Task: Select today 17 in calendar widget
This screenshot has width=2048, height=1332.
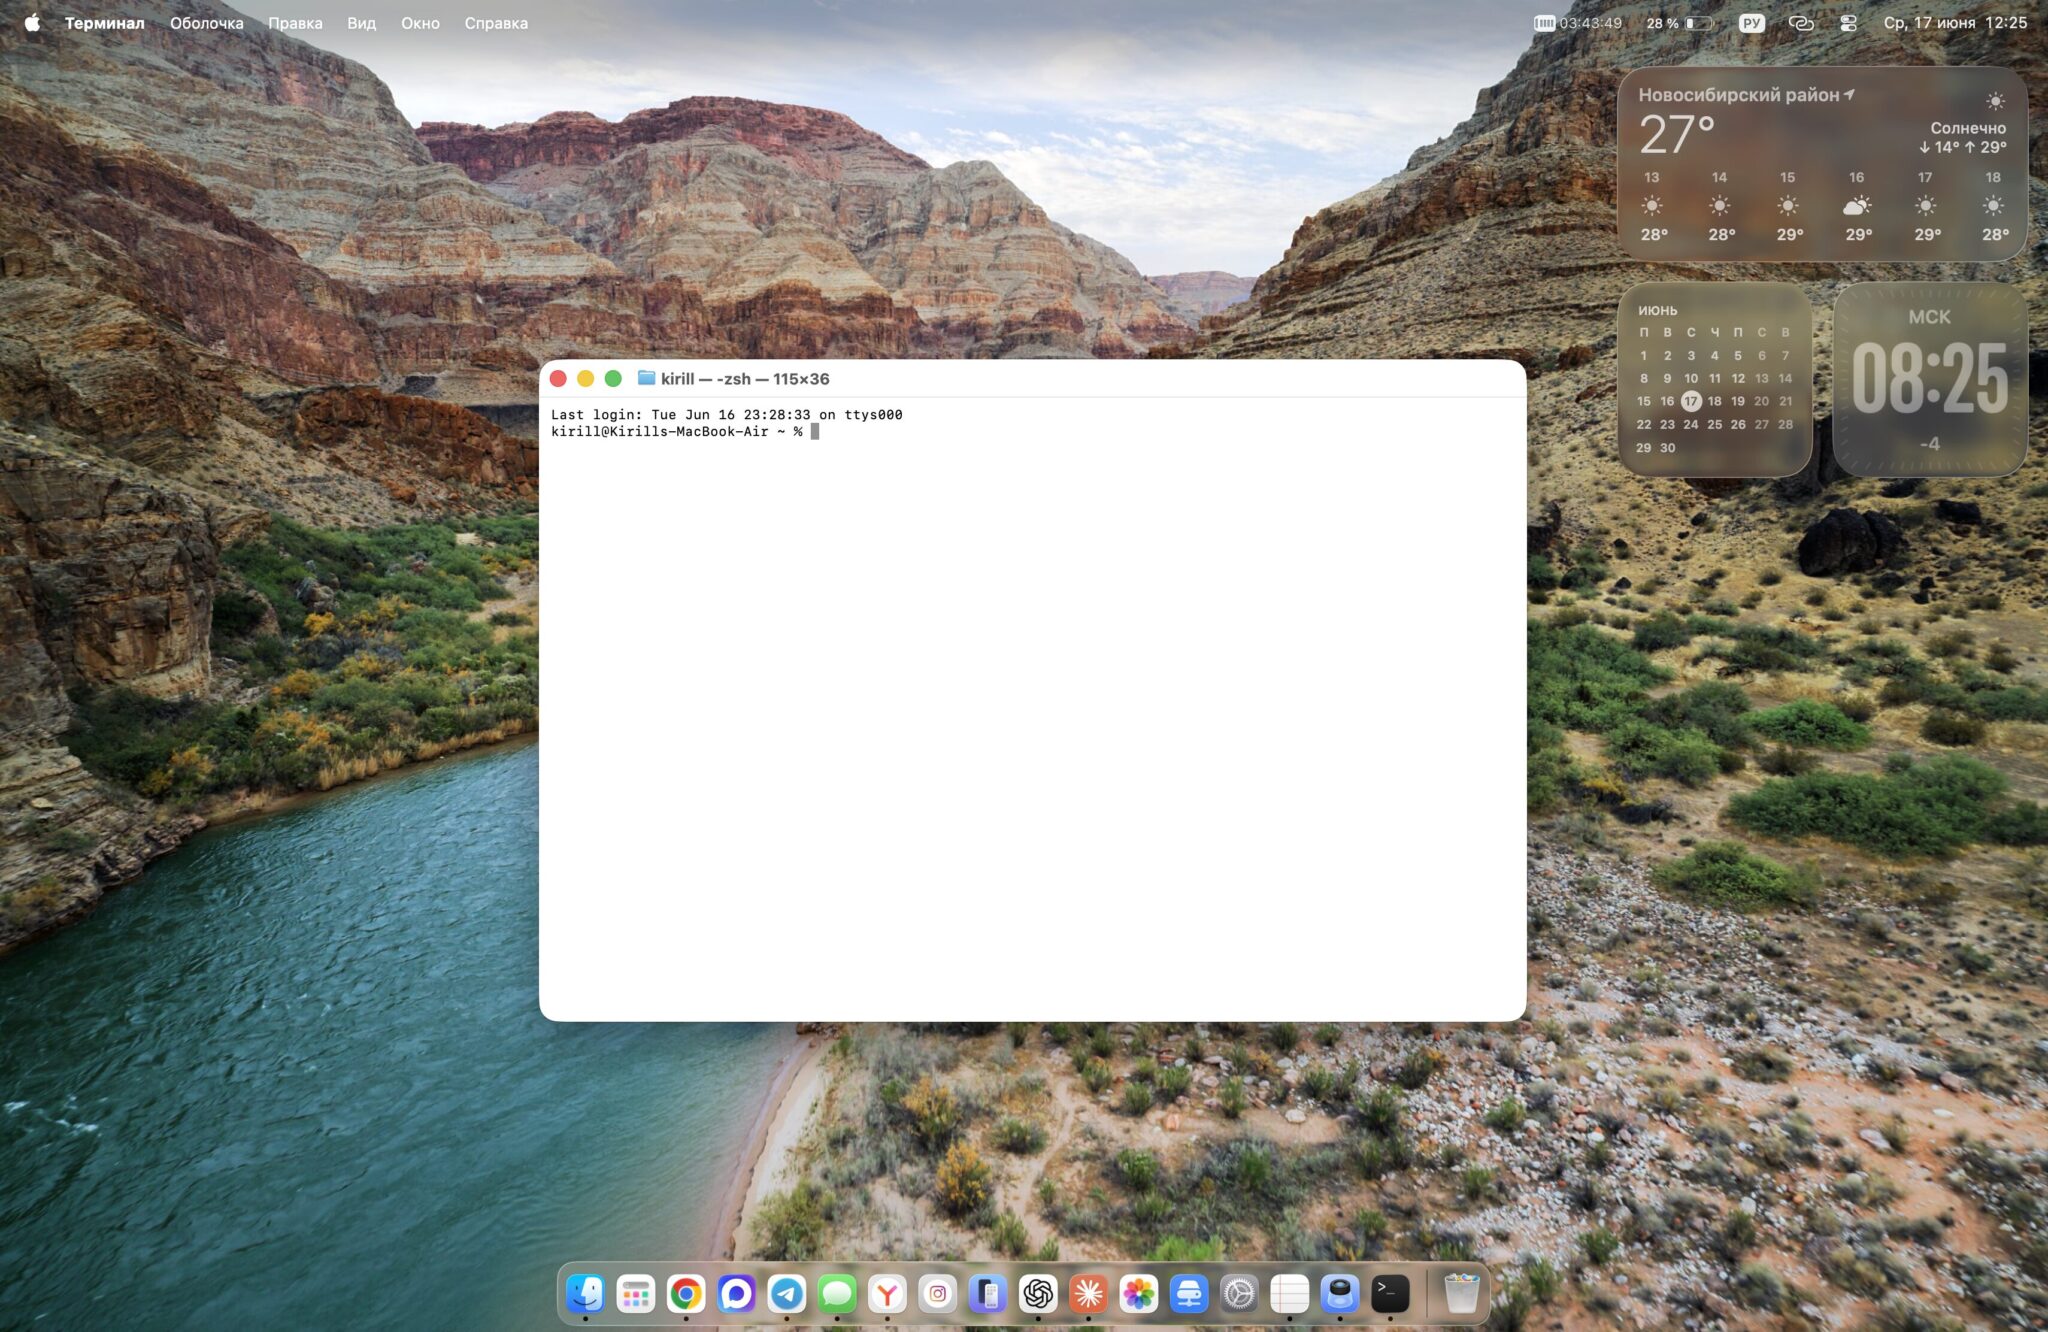Action: (x=1691, y=401)
